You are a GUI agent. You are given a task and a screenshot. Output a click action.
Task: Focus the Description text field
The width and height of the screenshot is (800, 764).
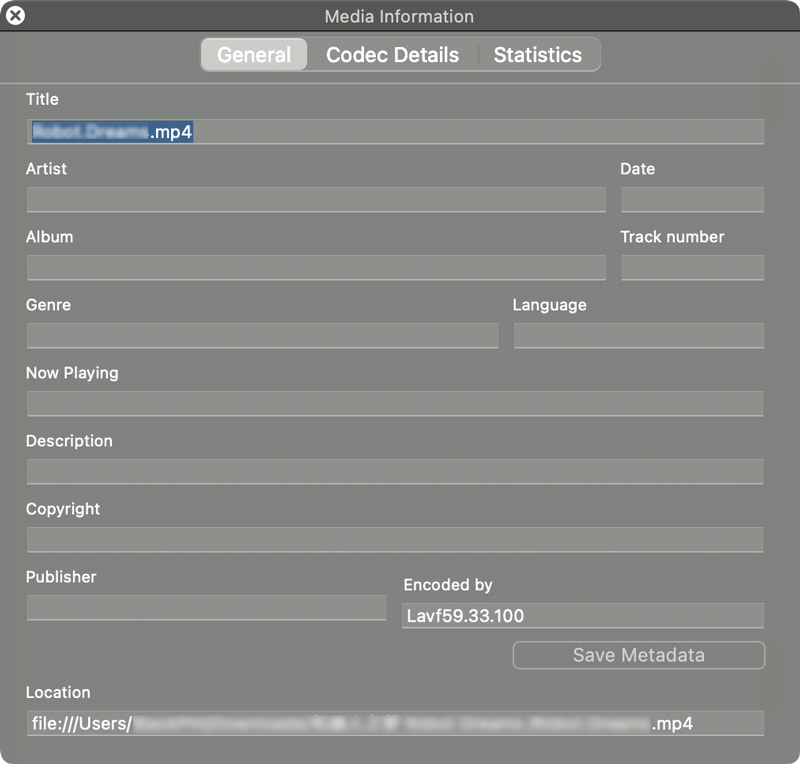click(395, 472)
